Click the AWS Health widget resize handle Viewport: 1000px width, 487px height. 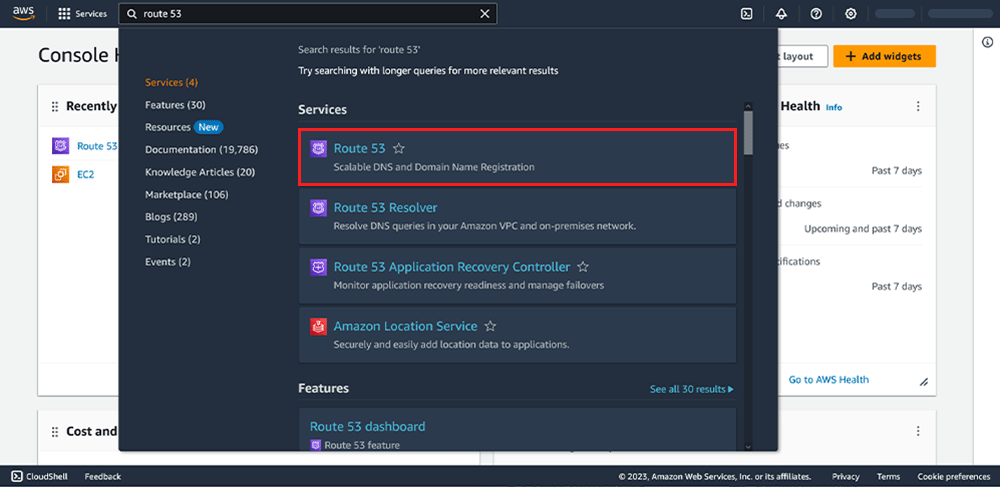[923, 382]
